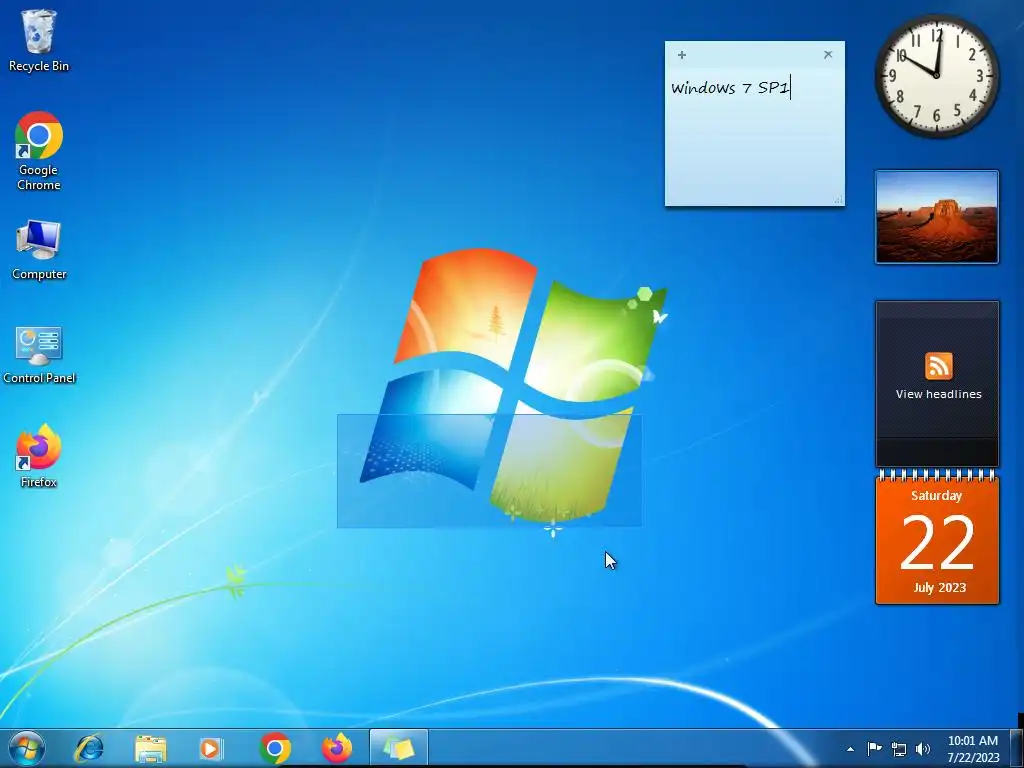Click the 'July 2023' calendar text
Screen dimensions: 1024x768
939,587
